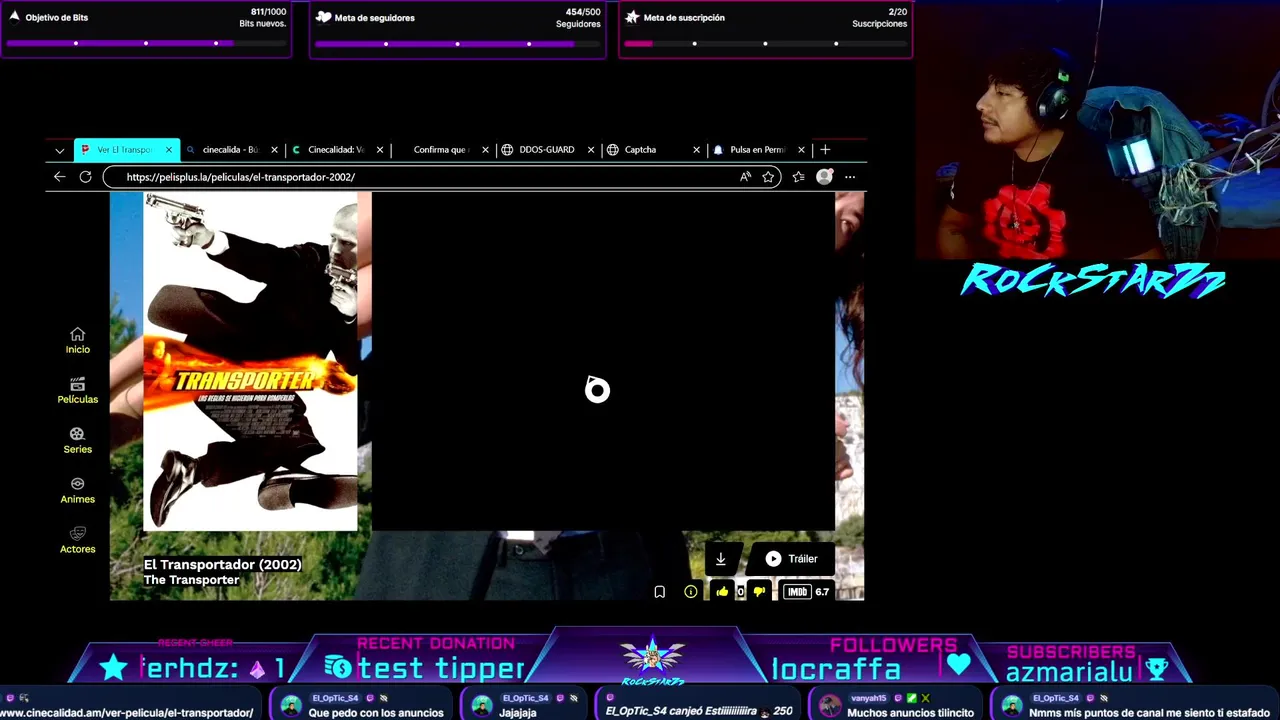The width and height of the screenshot is (1280, 720).
Task: Dislike the movie with thumbs down
Action: click(759, 592)
